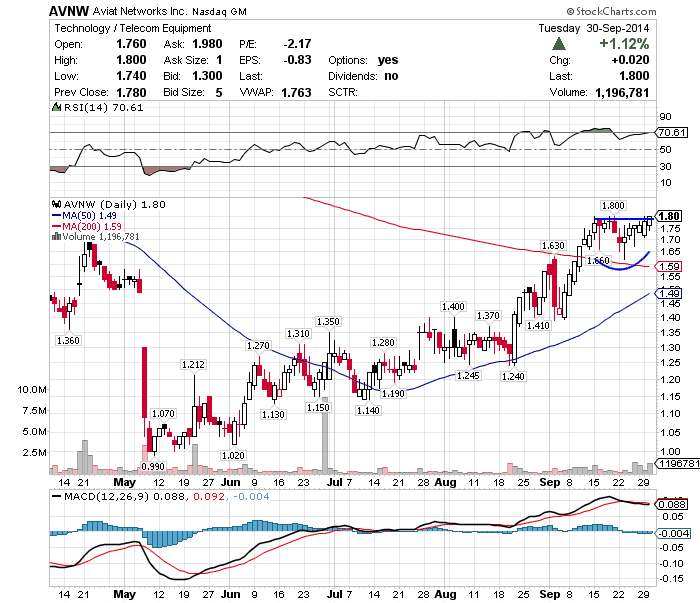Click the StockCharts.com copyright logo
700x603 pixels.
[x=611, y=11]
